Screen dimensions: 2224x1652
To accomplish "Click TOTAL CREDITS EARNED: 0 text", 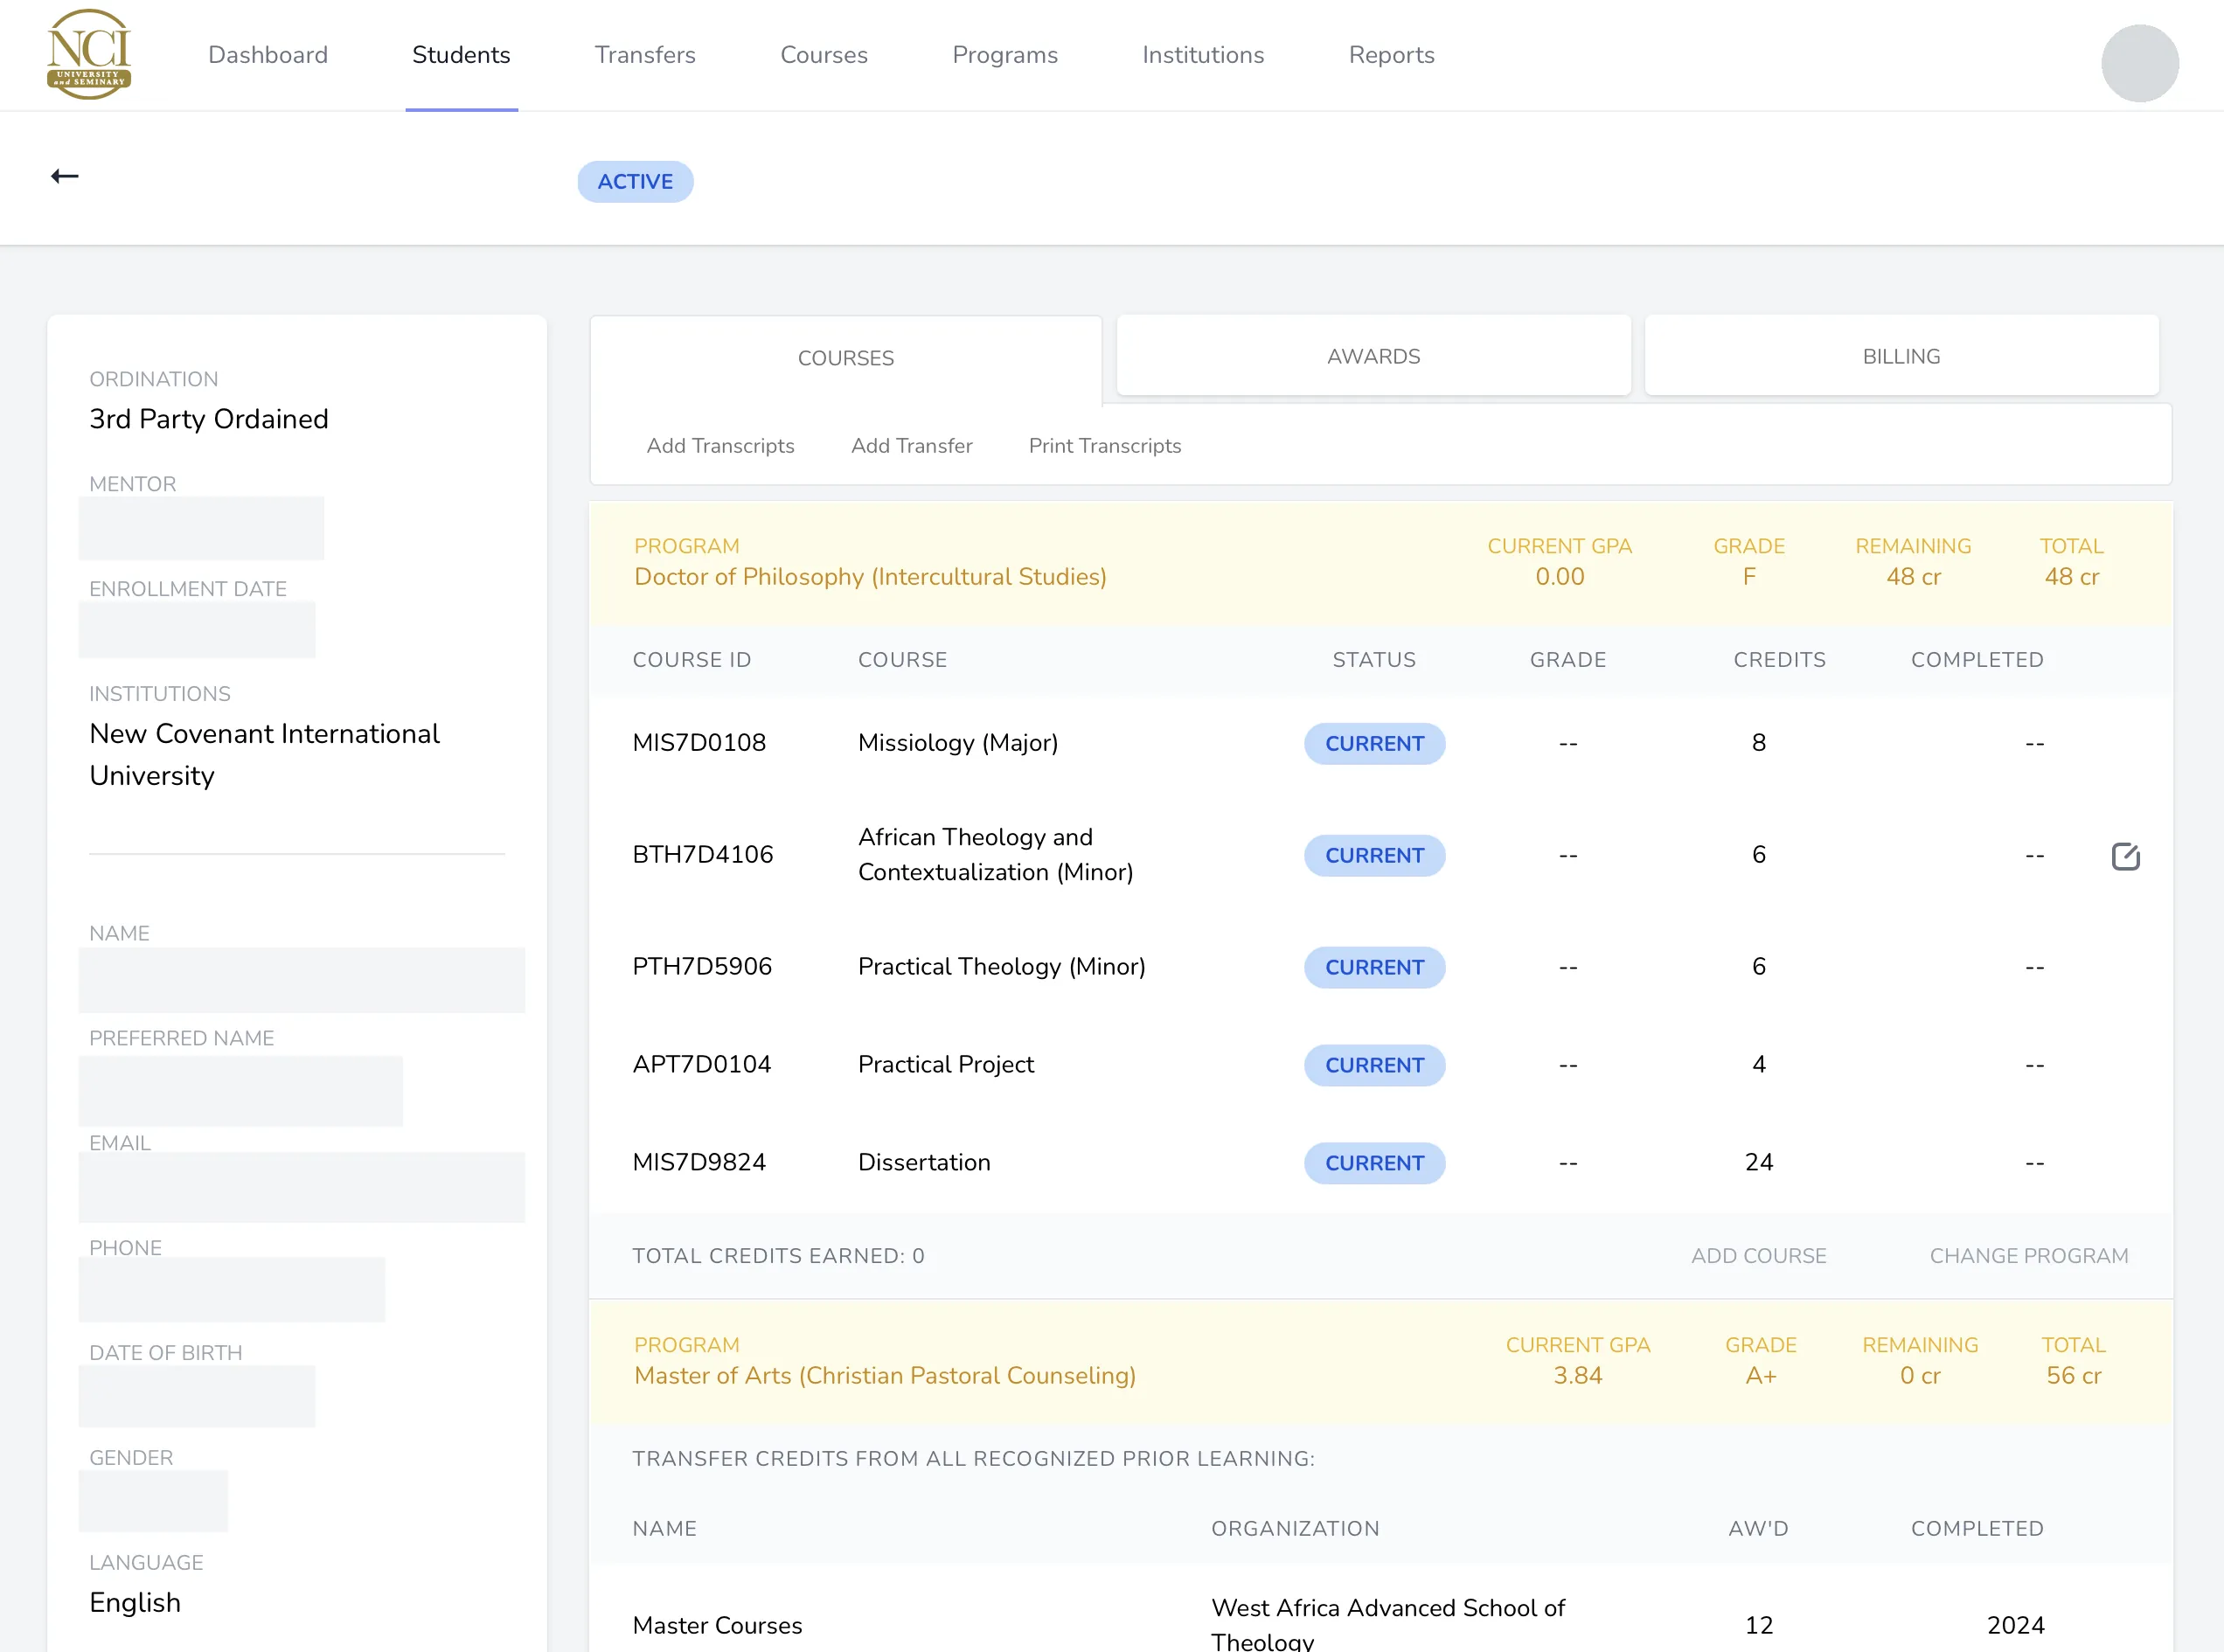I will 778,1256.
